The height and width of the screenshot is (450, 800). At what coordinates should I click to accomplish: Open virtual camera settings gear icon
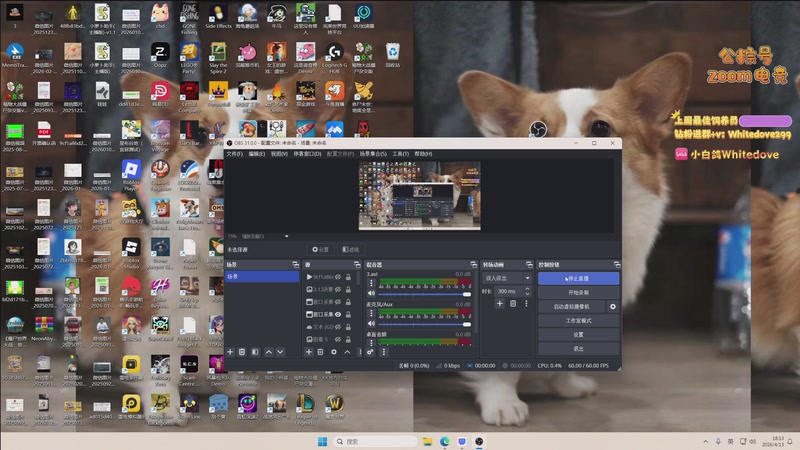613,306
